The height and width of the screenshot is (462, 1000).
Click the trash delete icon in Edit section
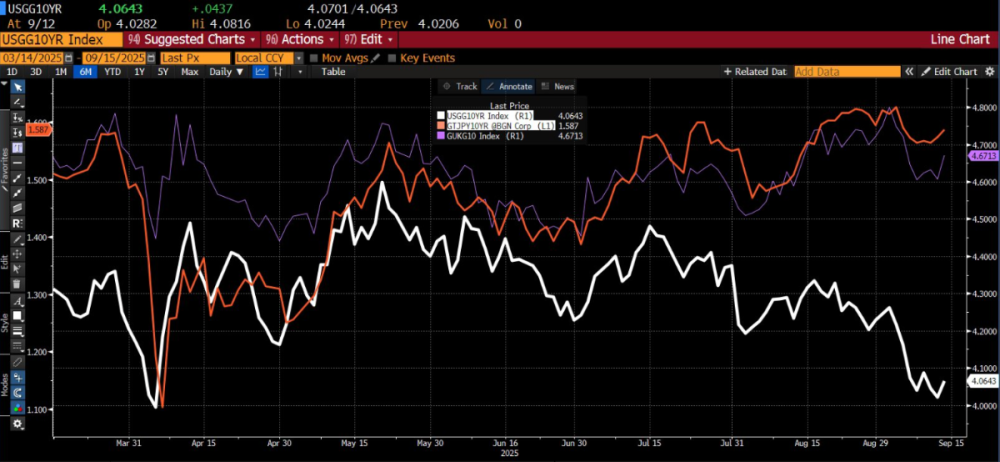coord(17,284)
